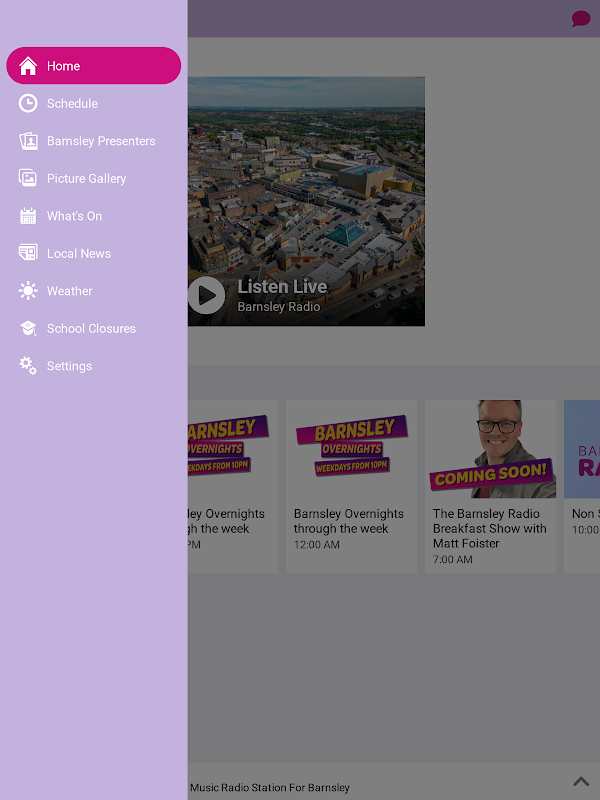Click the Picture Gallery images icon
This screenshot has height=800, width=600.
(x=28, y=178)
